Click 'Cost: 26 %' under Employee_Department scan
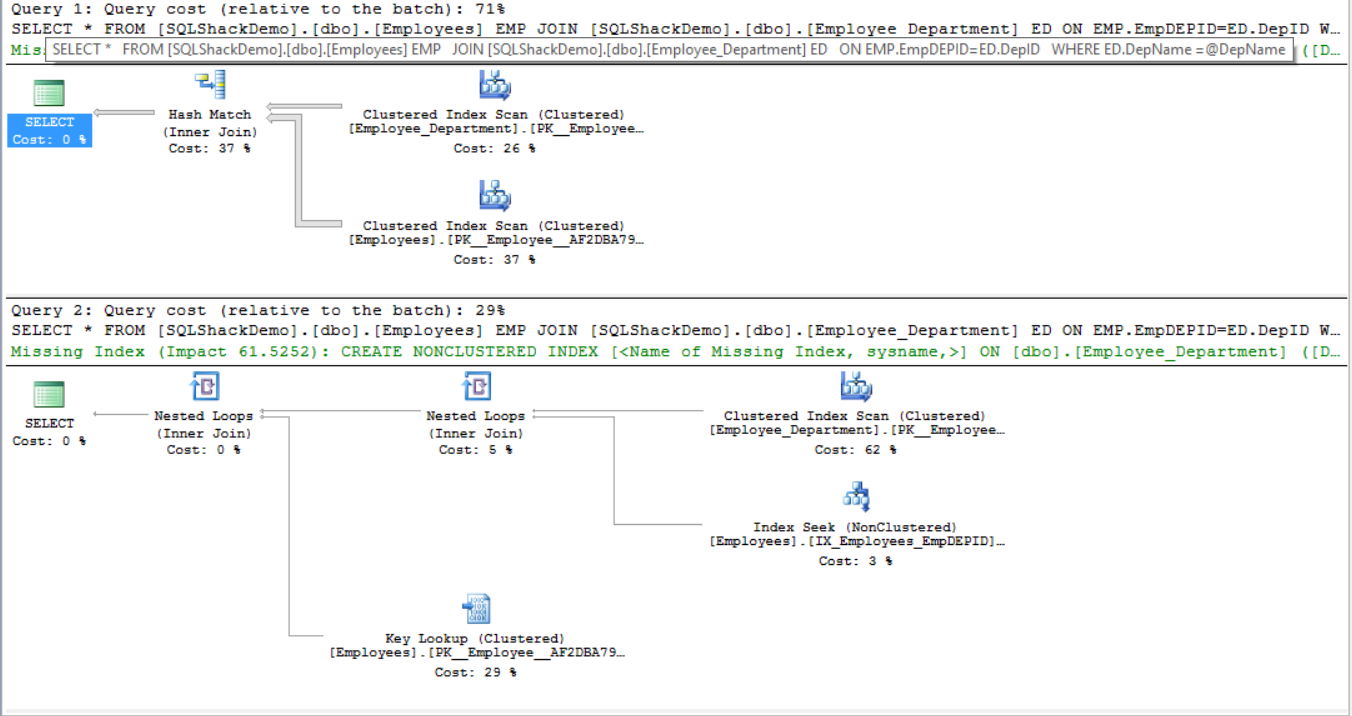Image resolution: width=1352 pixels, height=716 pixels. (x=494, y=149)
